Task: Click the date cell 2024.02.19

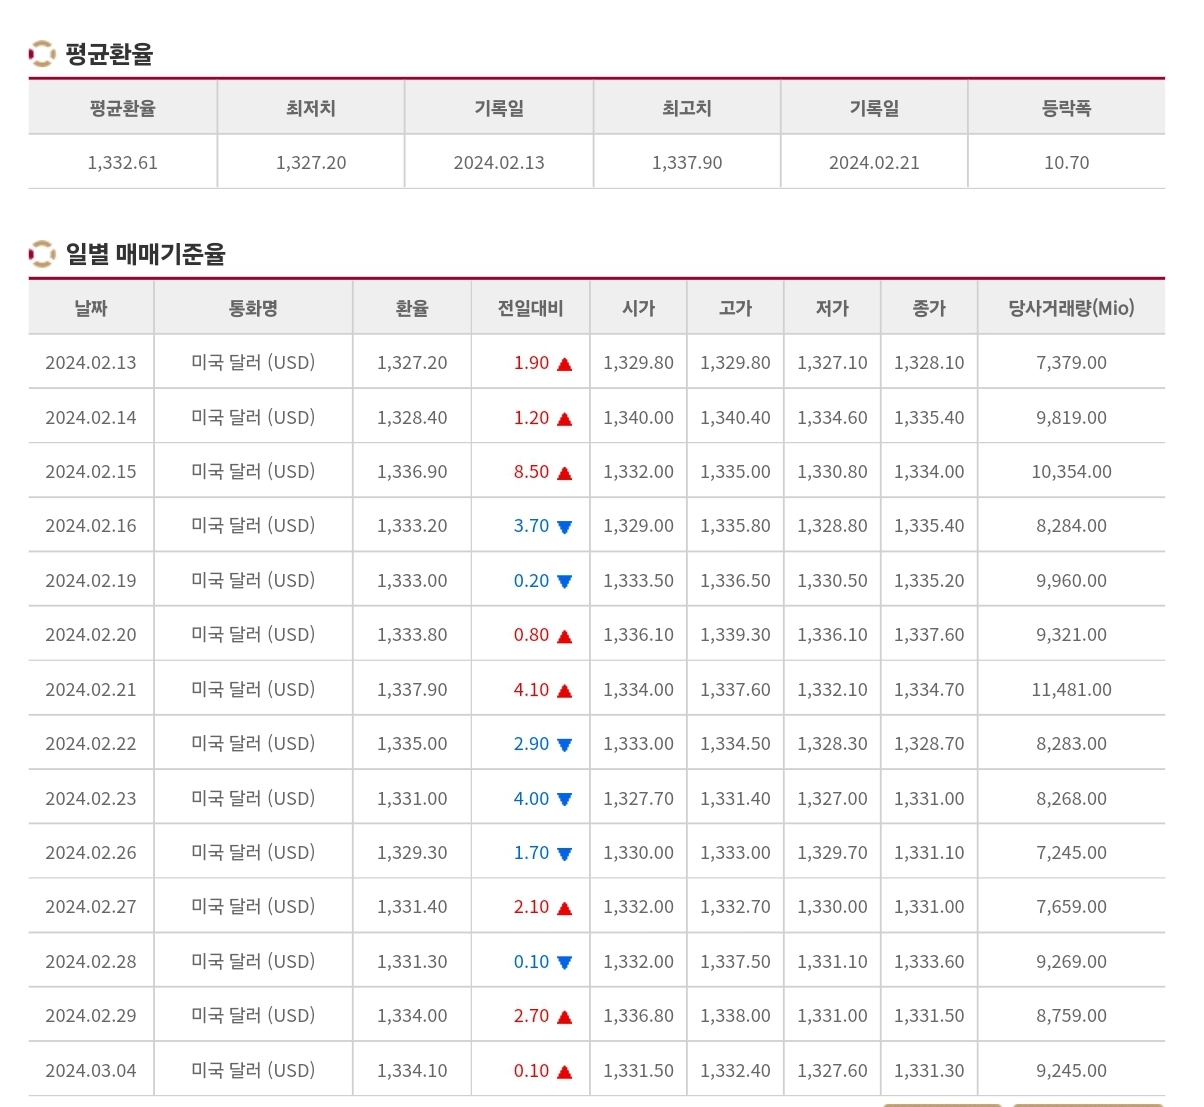Action: [91, 581]
